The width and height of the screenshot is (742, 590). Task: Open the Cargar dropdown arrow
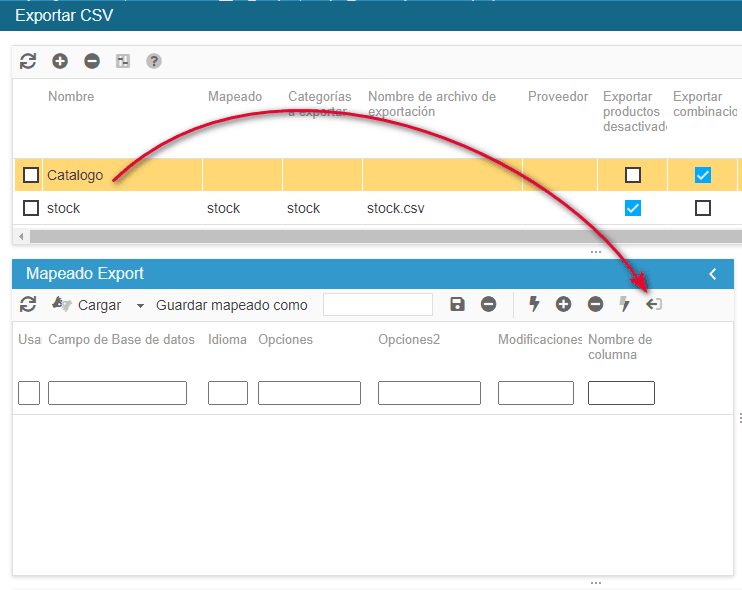(140, 305)
